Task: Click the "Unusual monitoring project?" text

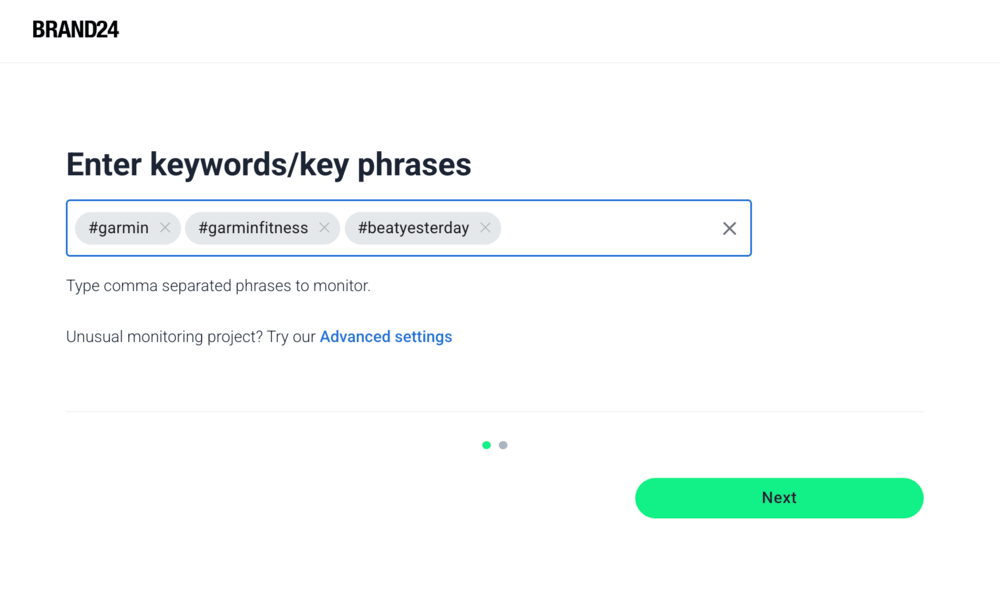Action: click(190, 337)
